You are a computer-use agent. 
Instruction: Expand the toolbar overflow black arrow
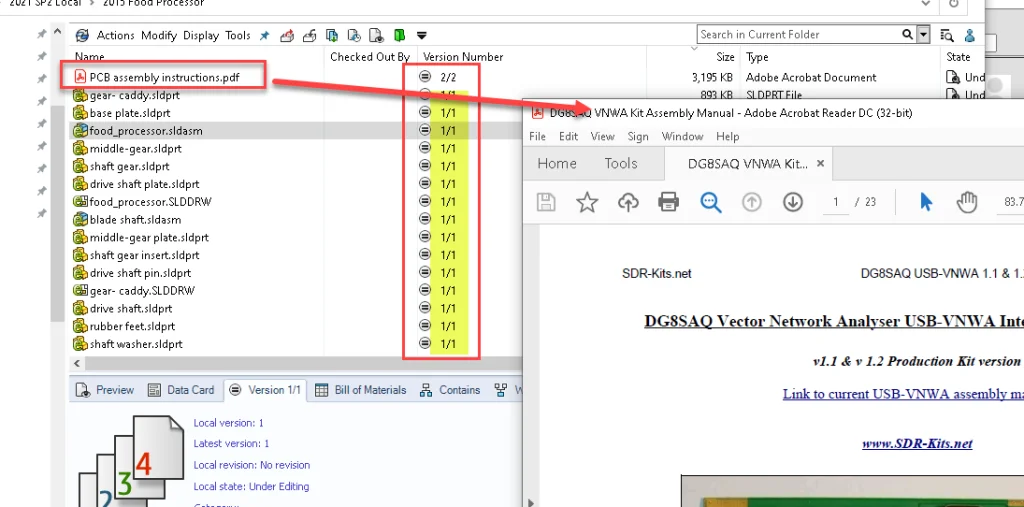[x=421, y=36]
